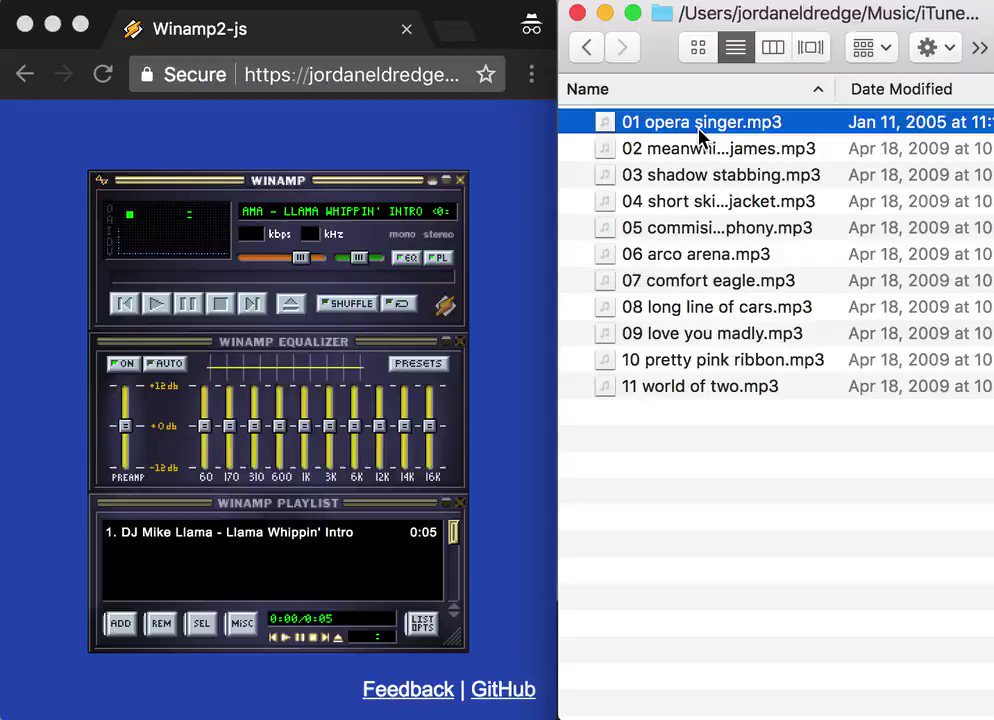Screen dimensions: 994x720
Task: Click the Chrome incognito icon
Action: (531, 24)
